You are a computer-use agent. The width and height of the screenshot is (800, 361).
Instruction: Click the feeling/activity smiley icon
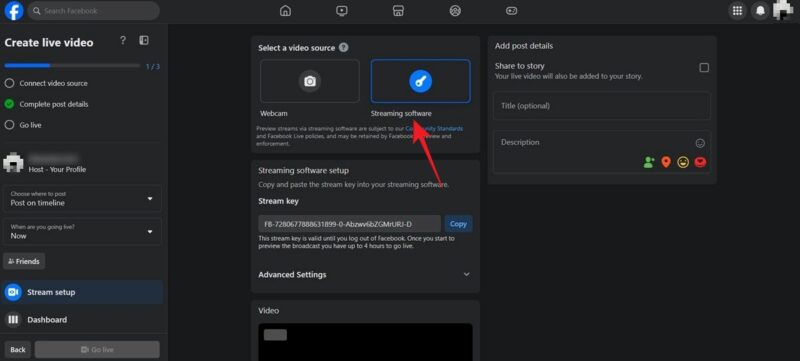683,162
